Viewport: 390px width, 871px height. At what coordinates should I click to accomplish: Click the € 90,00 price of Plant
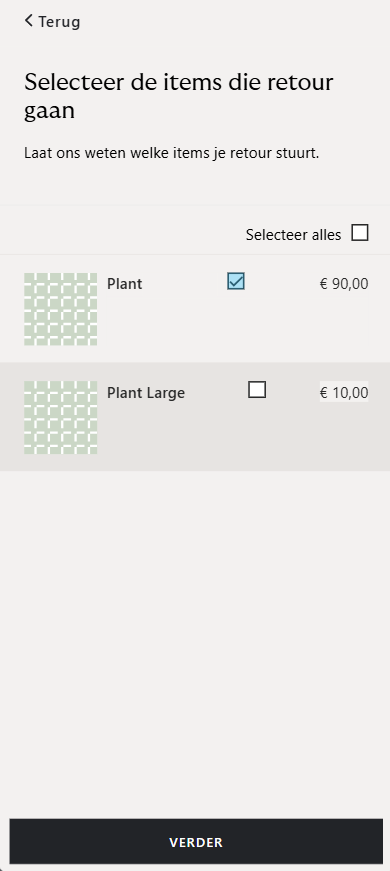(x=344, y=284)
